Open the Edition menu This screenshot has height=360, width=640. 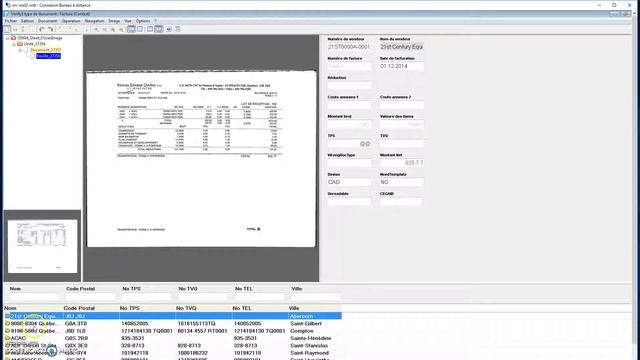[27, 21]
